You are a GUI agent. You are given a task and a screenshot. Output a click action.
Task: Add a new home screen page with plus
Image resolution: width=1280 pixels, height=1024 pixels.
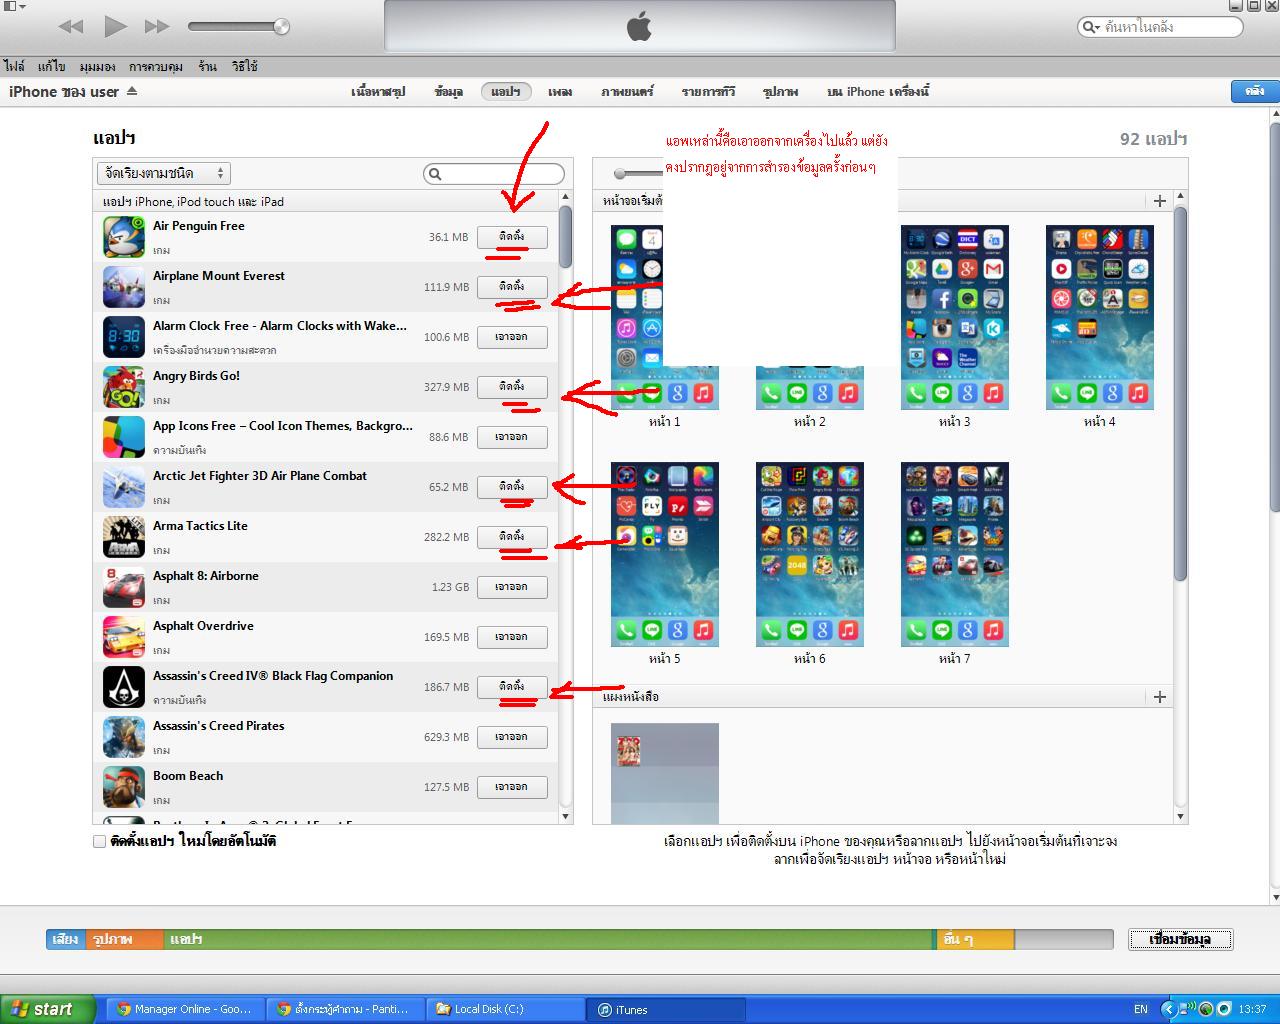pos(1160,201)
